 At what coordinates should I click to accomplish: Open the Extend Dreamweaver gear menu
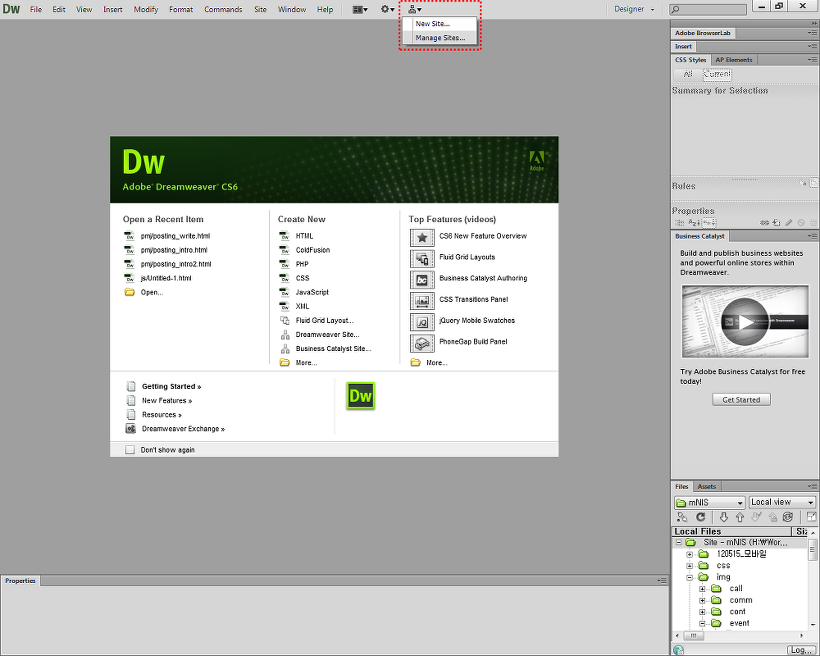coord(388,9)
